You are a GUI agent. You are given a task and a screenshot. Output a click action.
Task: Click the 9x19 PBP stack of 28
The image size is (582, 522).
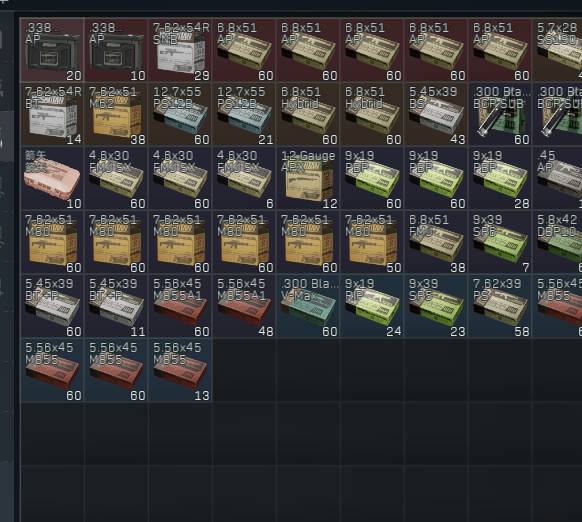(500, 179)
